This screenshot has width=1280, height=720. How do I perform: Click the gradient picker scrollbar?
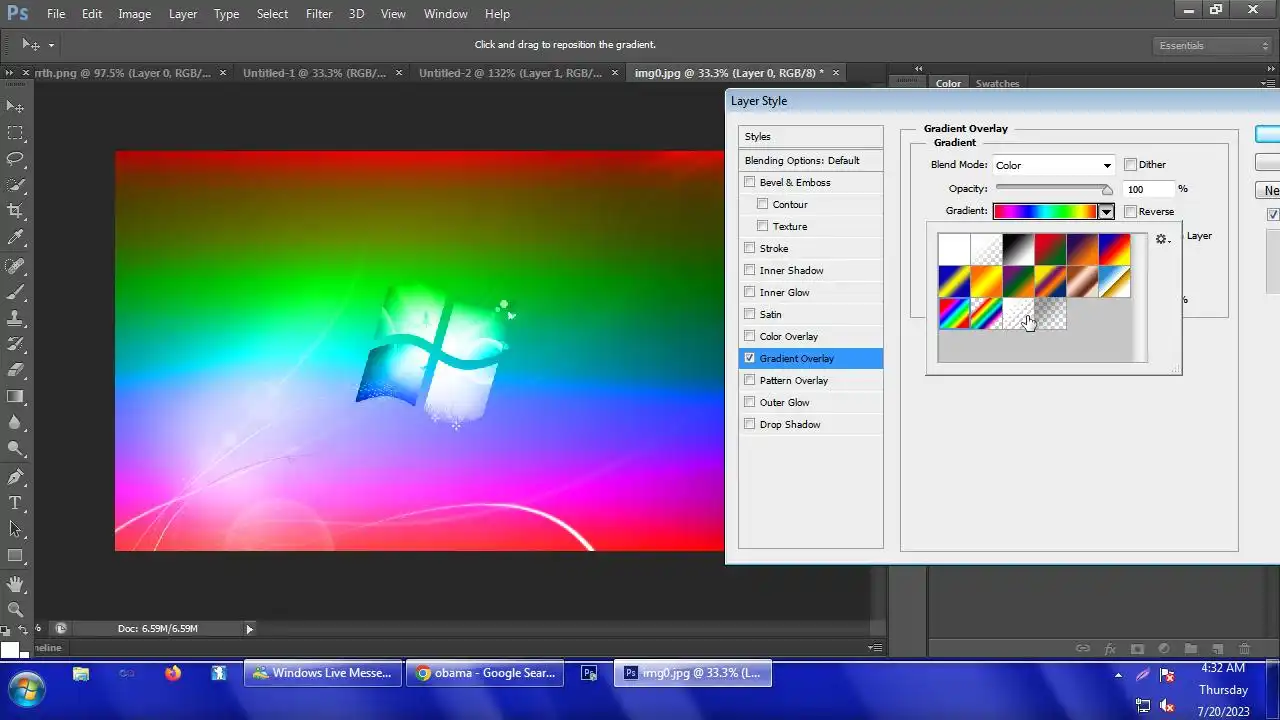click(x=1140, y=296)
